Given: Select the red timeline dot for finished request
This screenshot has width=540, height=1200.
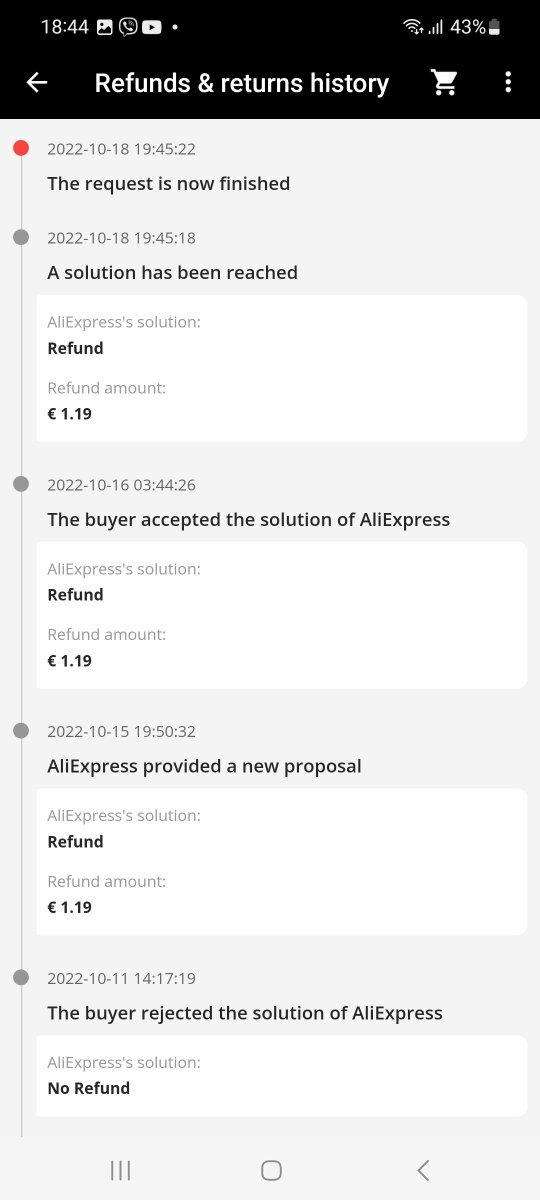Looking at the screenshot, I should 21,149.
